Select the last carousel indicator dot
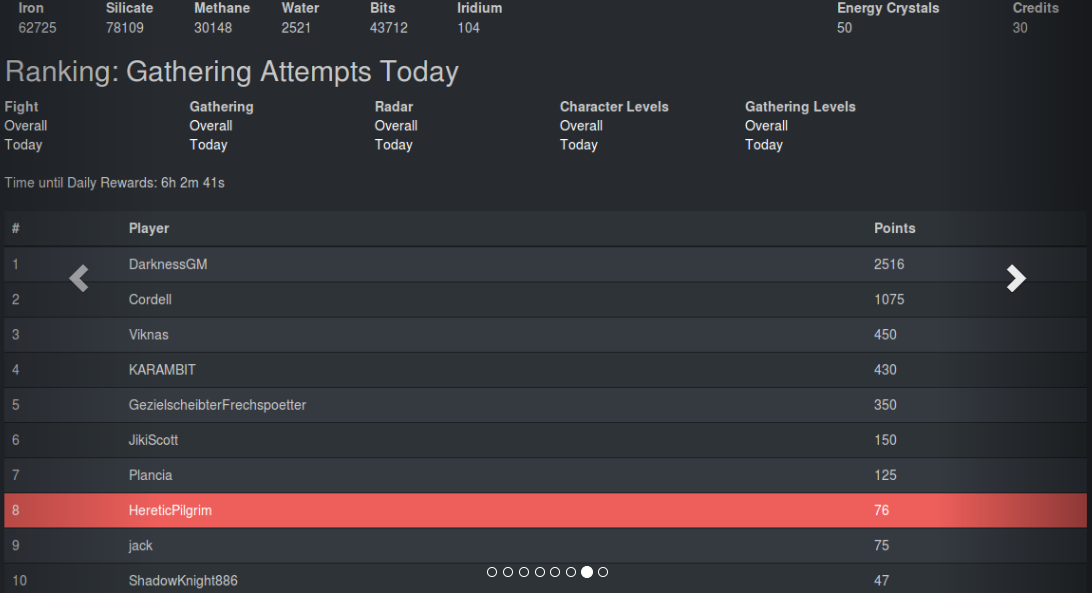This screenshot has height=593, width=1092. tap(603, 572)
